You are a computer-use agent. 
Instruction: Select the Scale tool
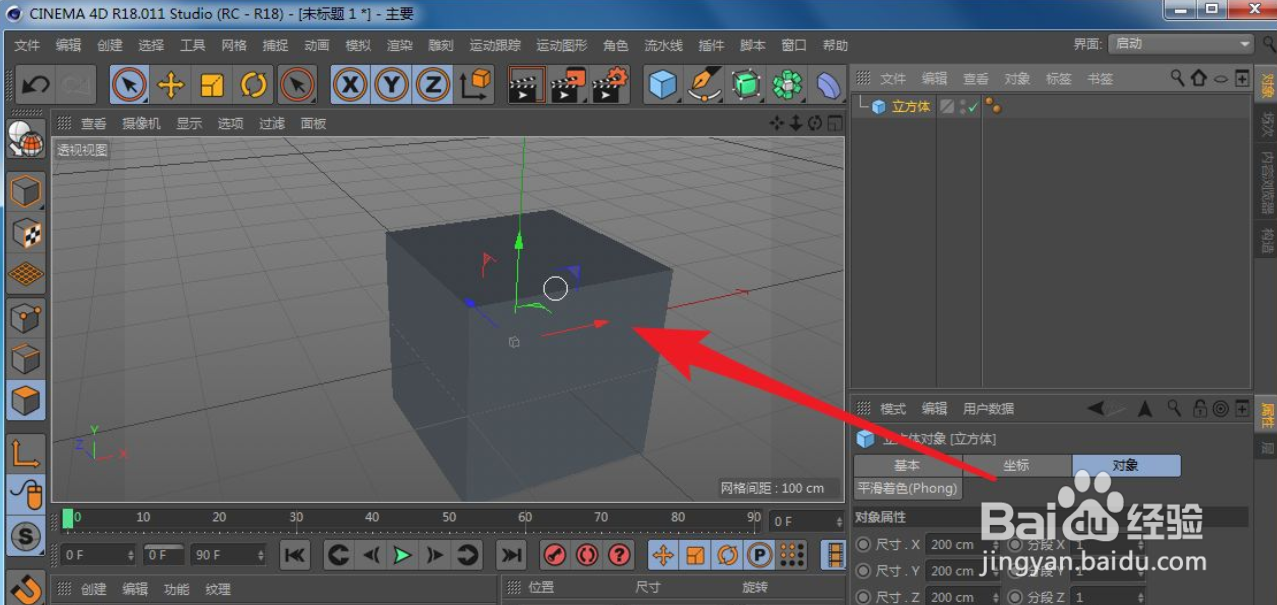[x=212, y=84]
